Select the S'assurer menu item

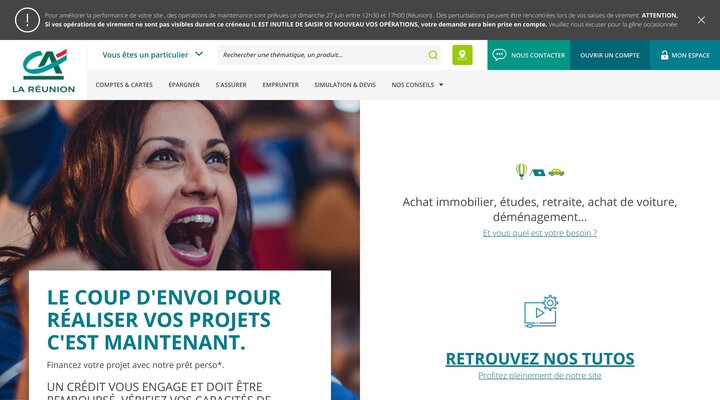pyautogui.click(x=231, y=85)
